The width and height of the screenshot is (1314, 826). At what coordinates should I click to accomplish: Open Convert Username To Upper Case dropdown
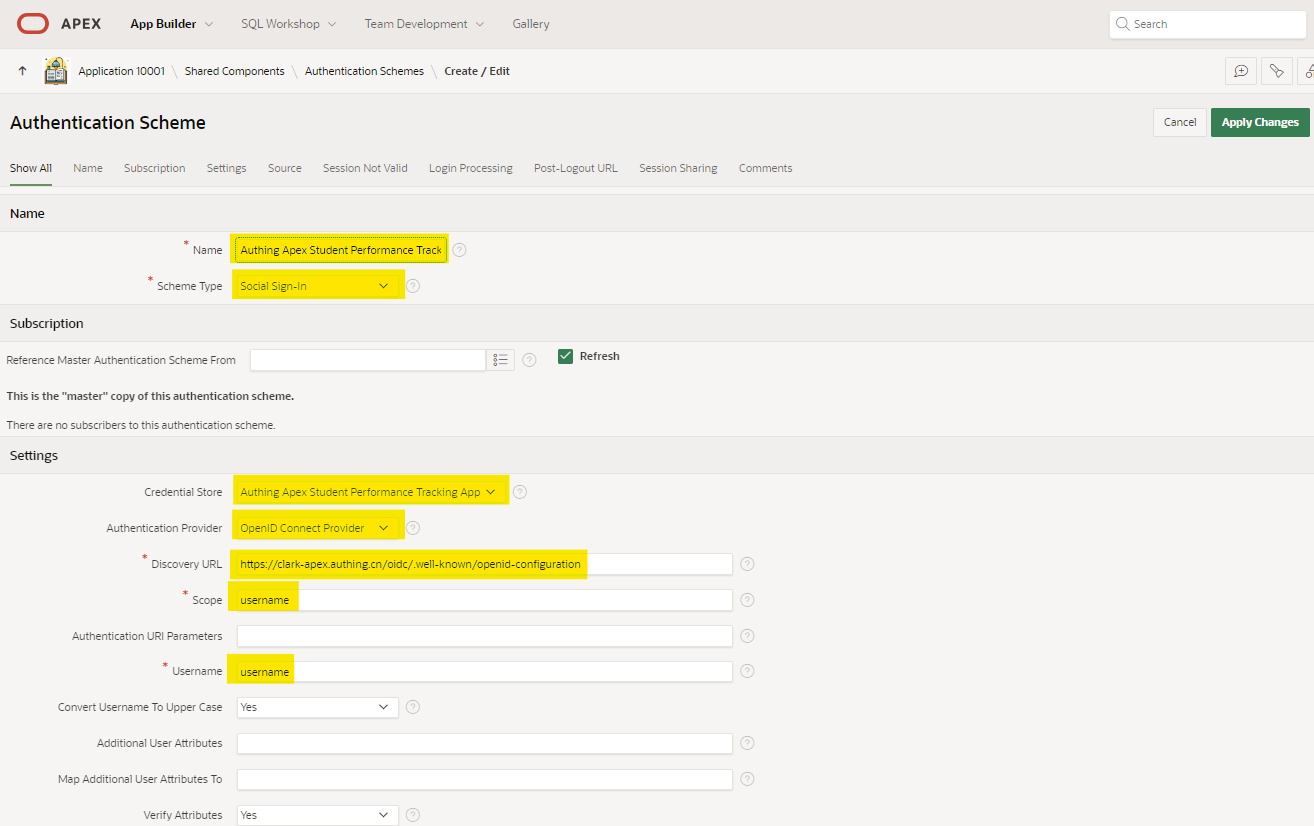click(x=317, y=707)
